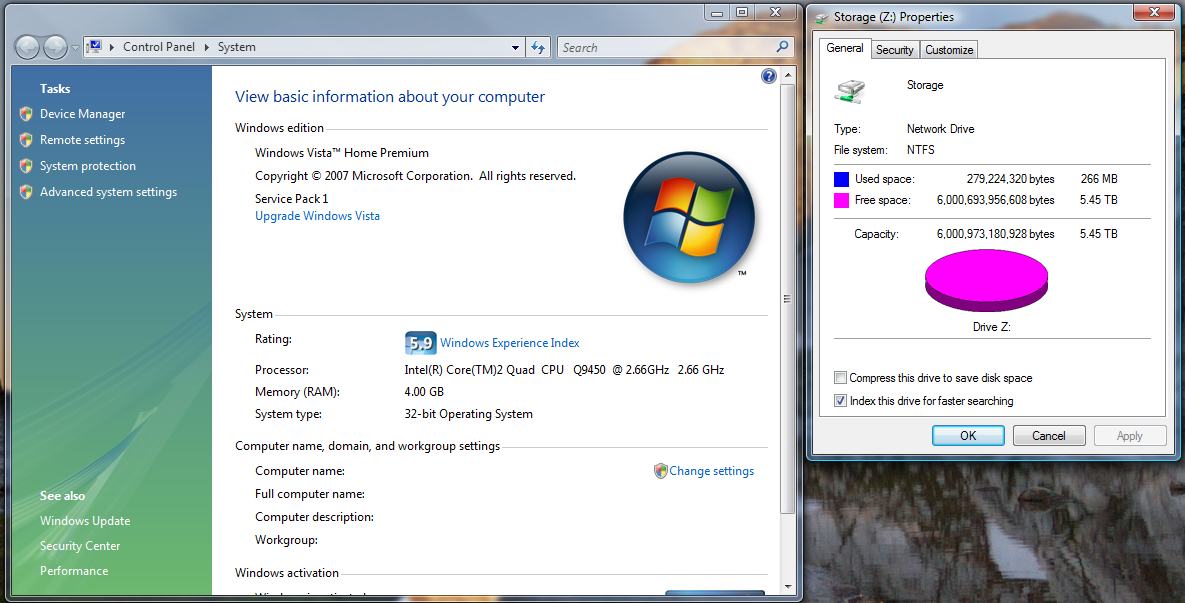Open help with the blue question icon
The width and height of the screenshot is (1185, 603).
769,76
